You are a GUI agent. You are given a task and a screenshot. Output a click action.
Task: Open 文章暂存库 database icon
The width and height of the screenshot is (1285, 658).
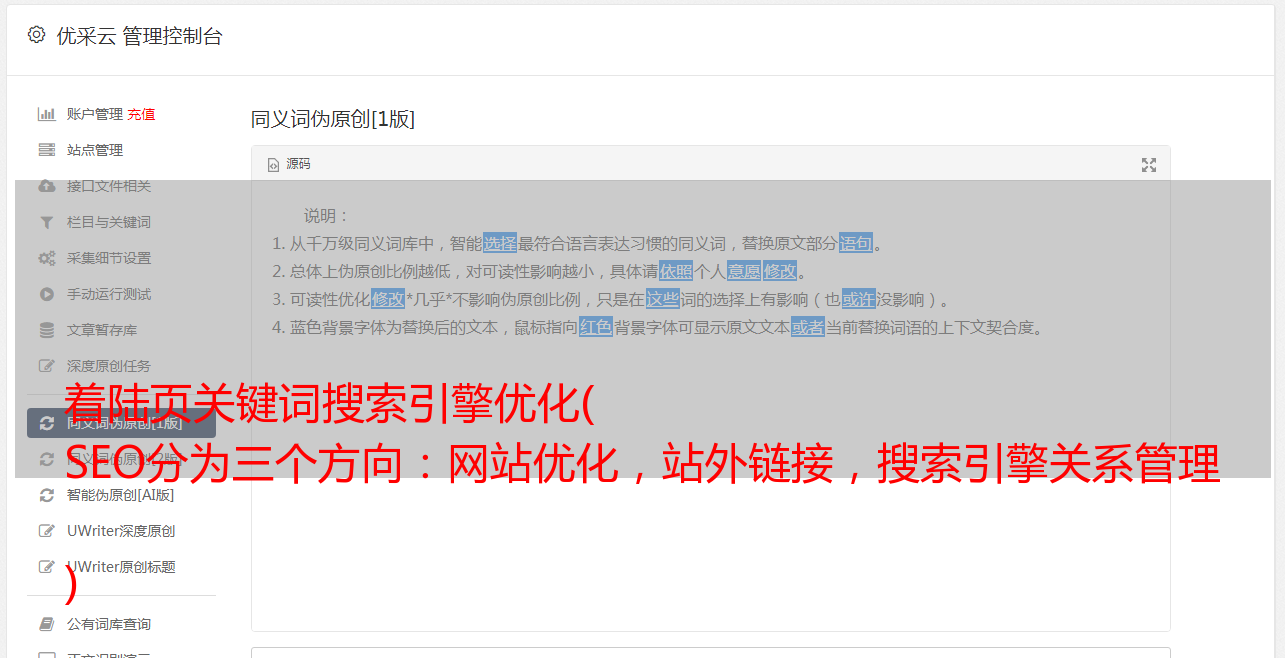tap(46, 330)
